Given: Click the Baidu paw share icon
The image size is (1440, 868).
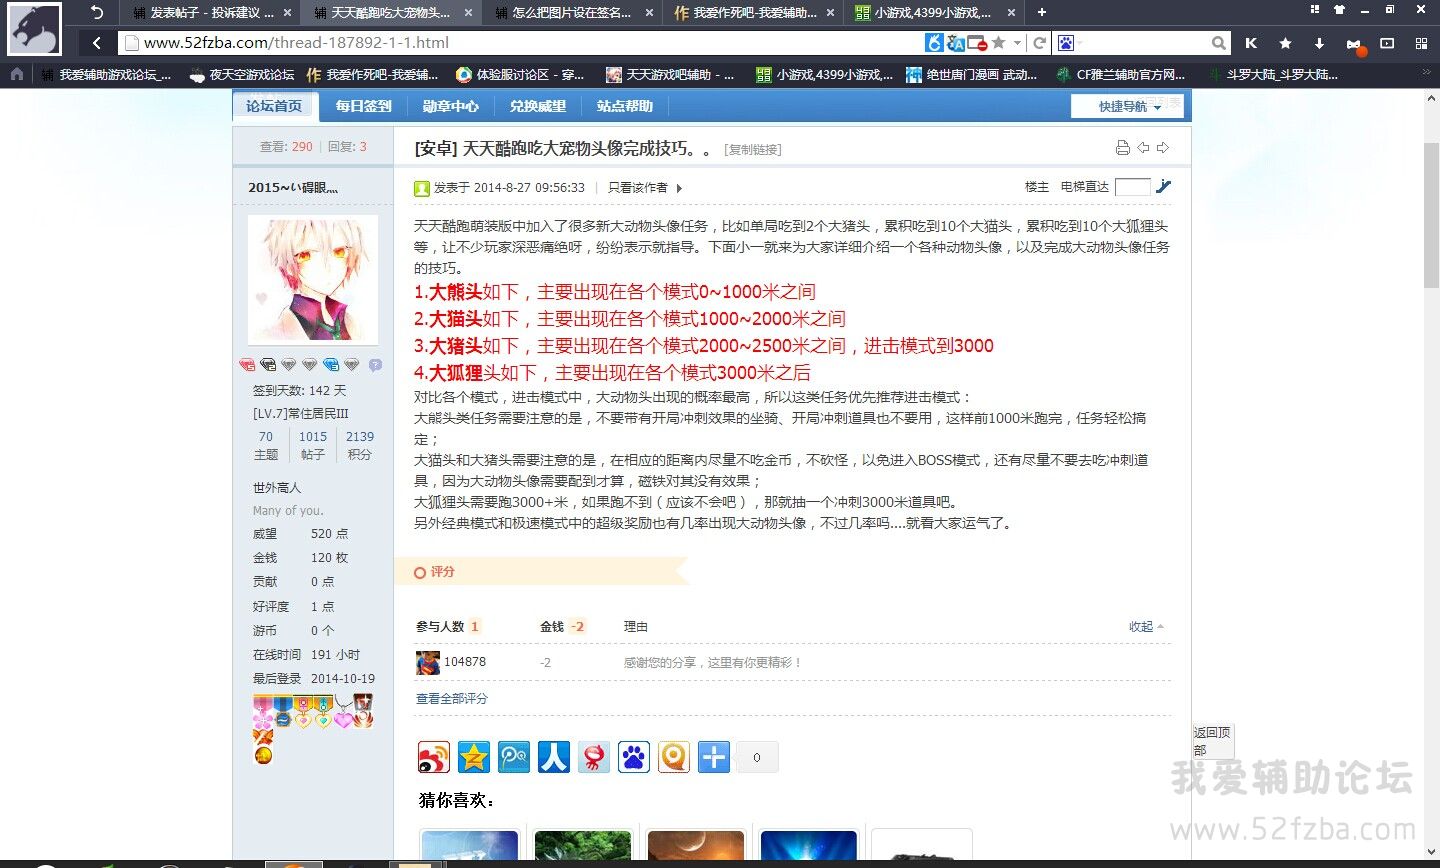Looking at the screenshot, I should (x=634, y=757).
